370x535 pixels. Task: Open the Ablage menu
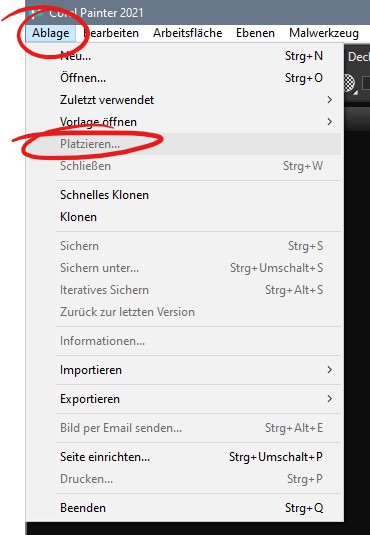(x=51, y=33)
